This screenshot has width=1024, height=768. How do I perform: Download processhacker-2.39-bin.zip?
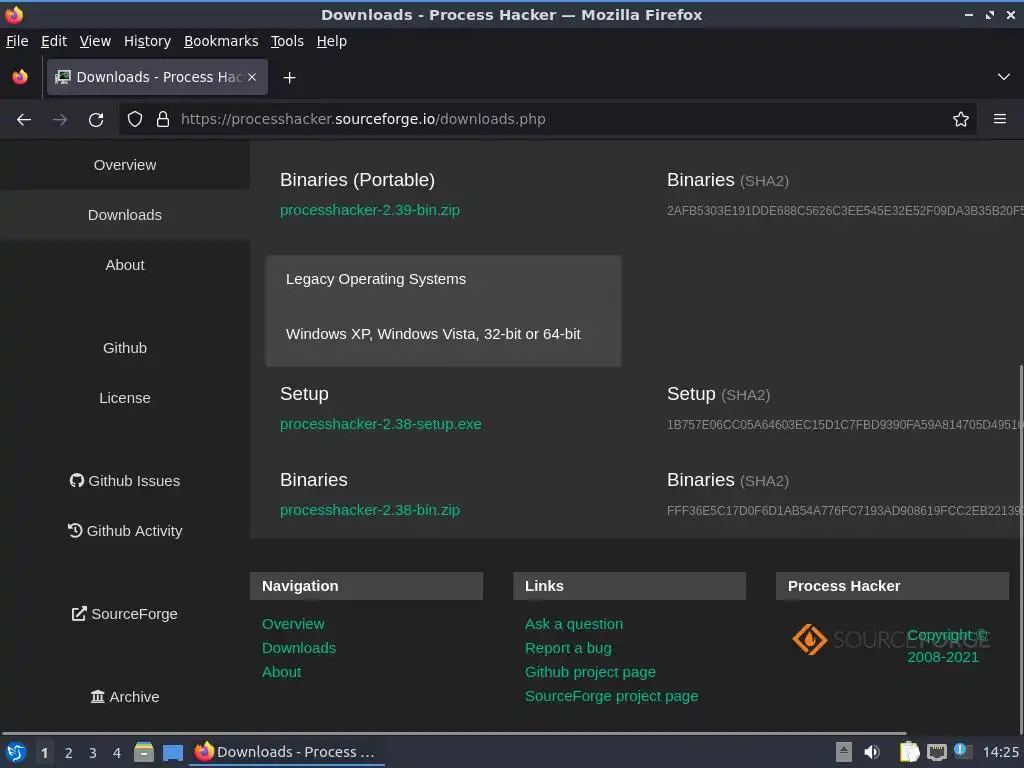tap(370, 210)
